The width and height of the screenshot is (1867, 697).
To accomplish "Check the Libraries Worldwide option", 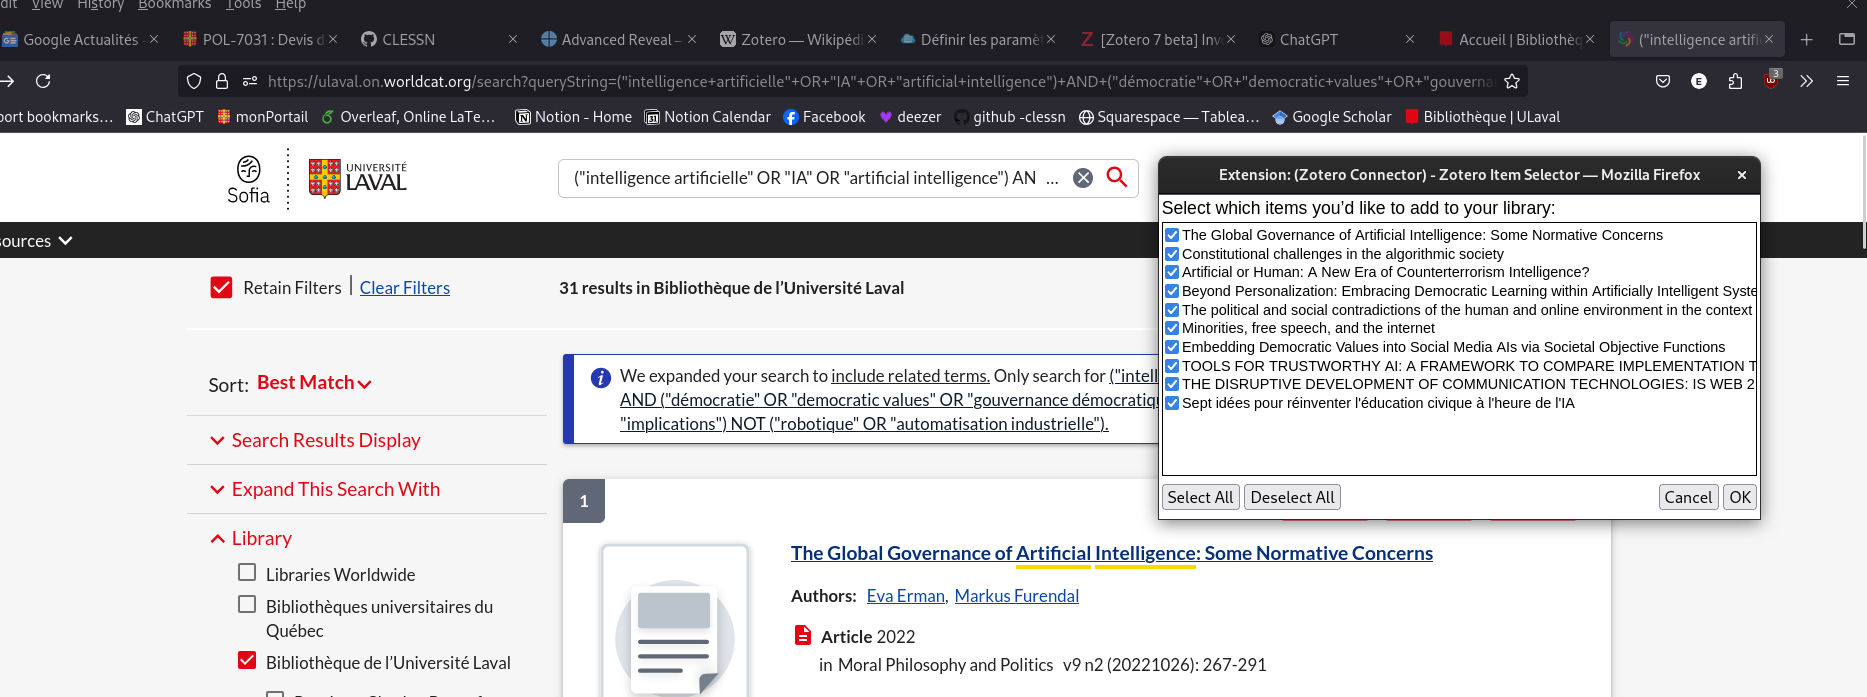I will 247,573.
